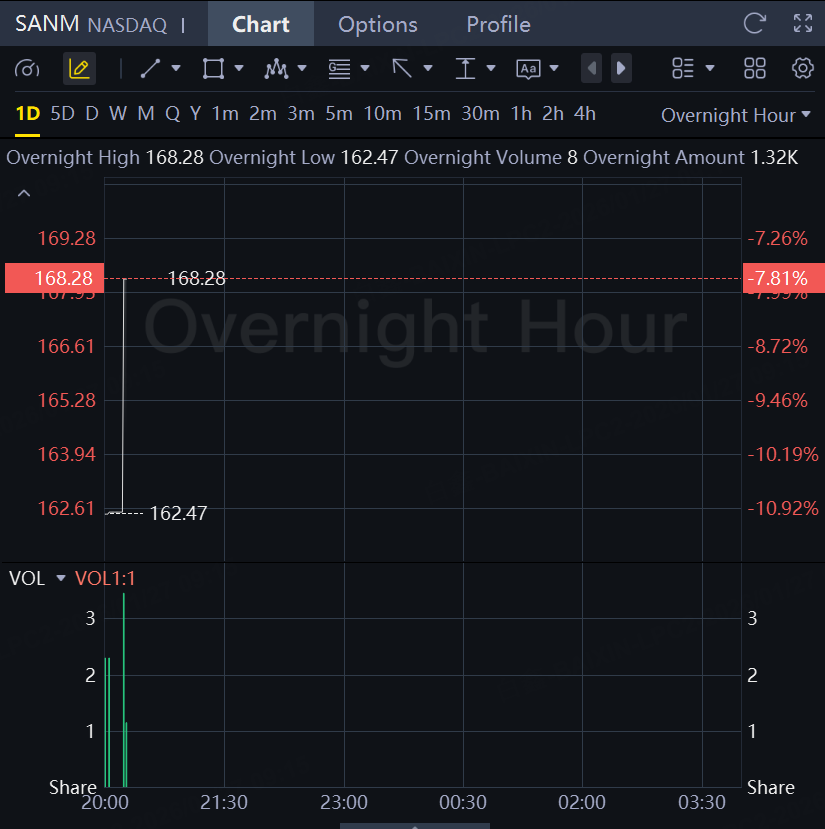Select the 2h interval
The width and height of the screenshot is (825, 829).
point(553,114)
